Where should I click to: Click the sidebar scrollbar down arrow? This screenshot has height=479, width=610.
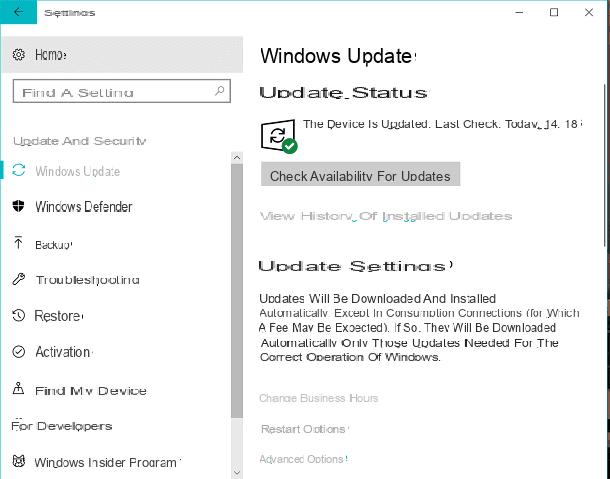coord(237,473)
